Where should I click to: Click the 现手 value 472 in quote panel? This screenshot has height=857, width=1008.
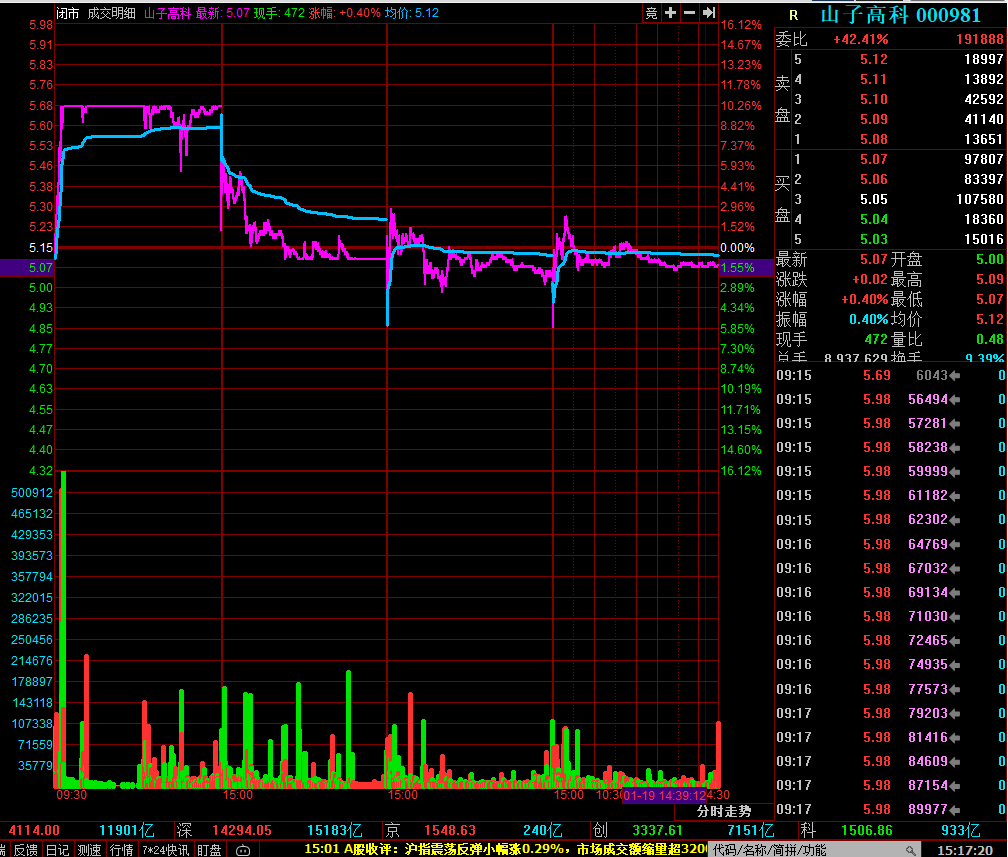click(876, 339)
